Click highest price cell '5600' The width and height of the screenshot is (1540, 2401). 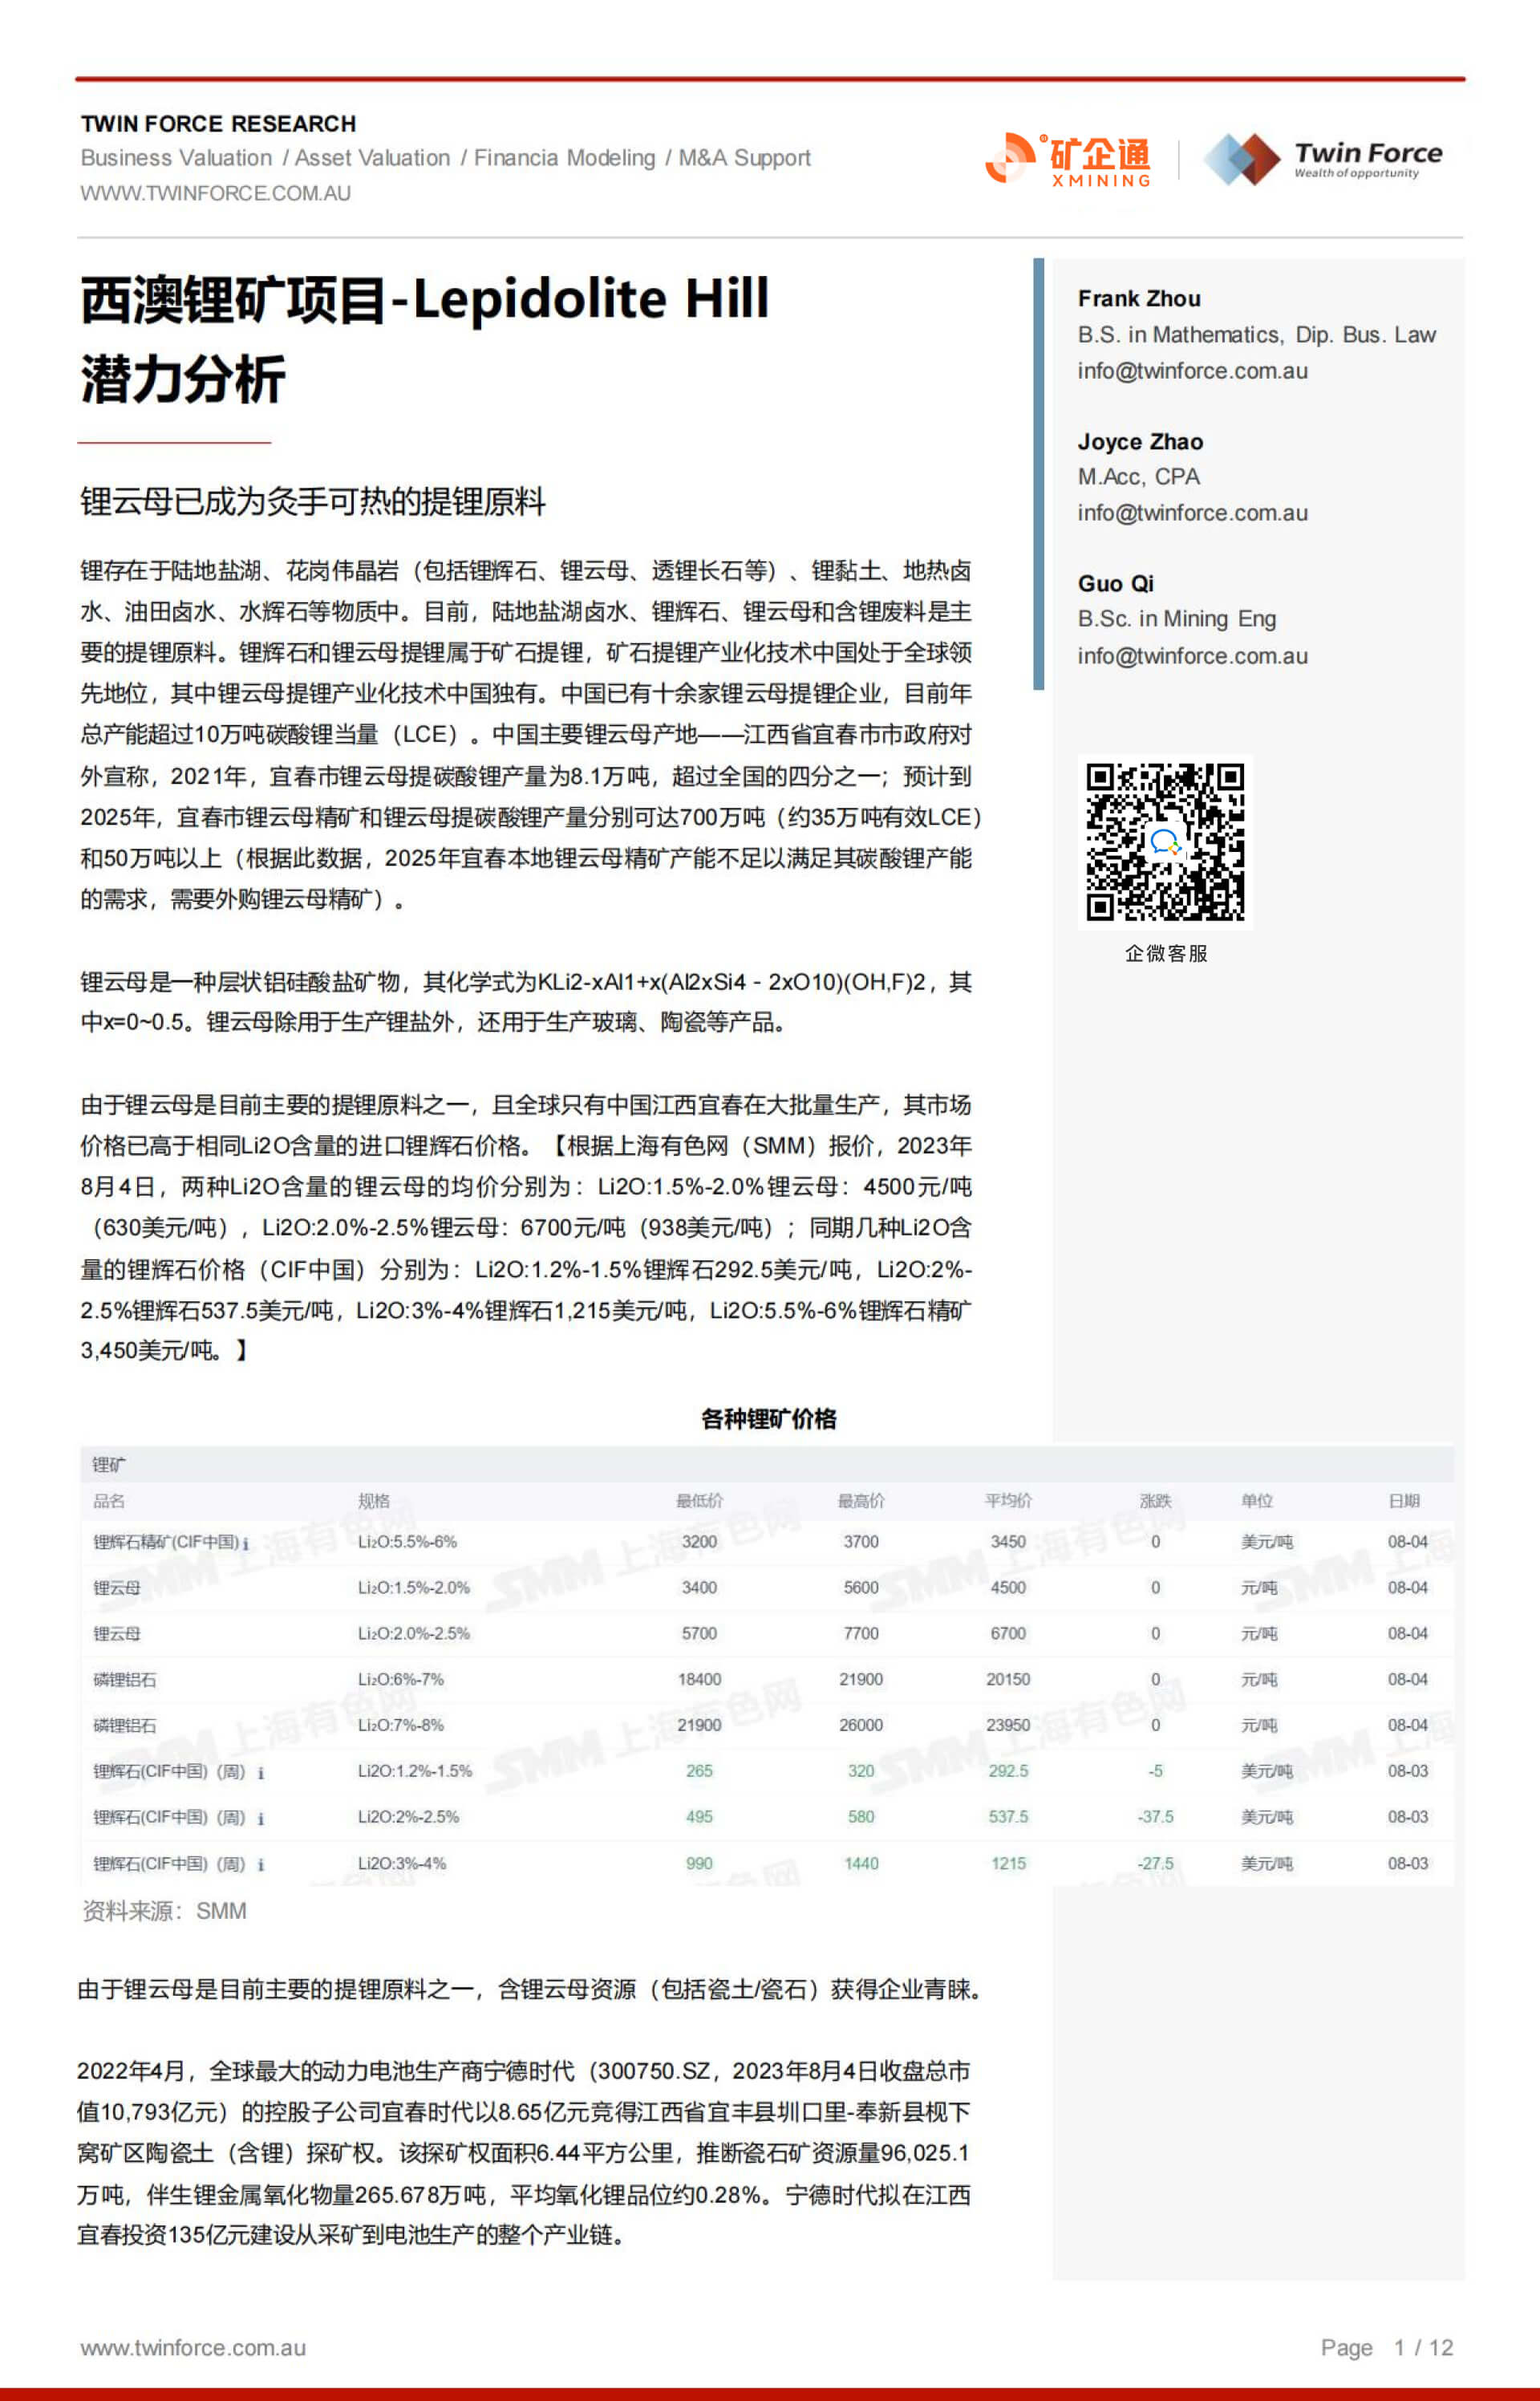pos(861,1588)
